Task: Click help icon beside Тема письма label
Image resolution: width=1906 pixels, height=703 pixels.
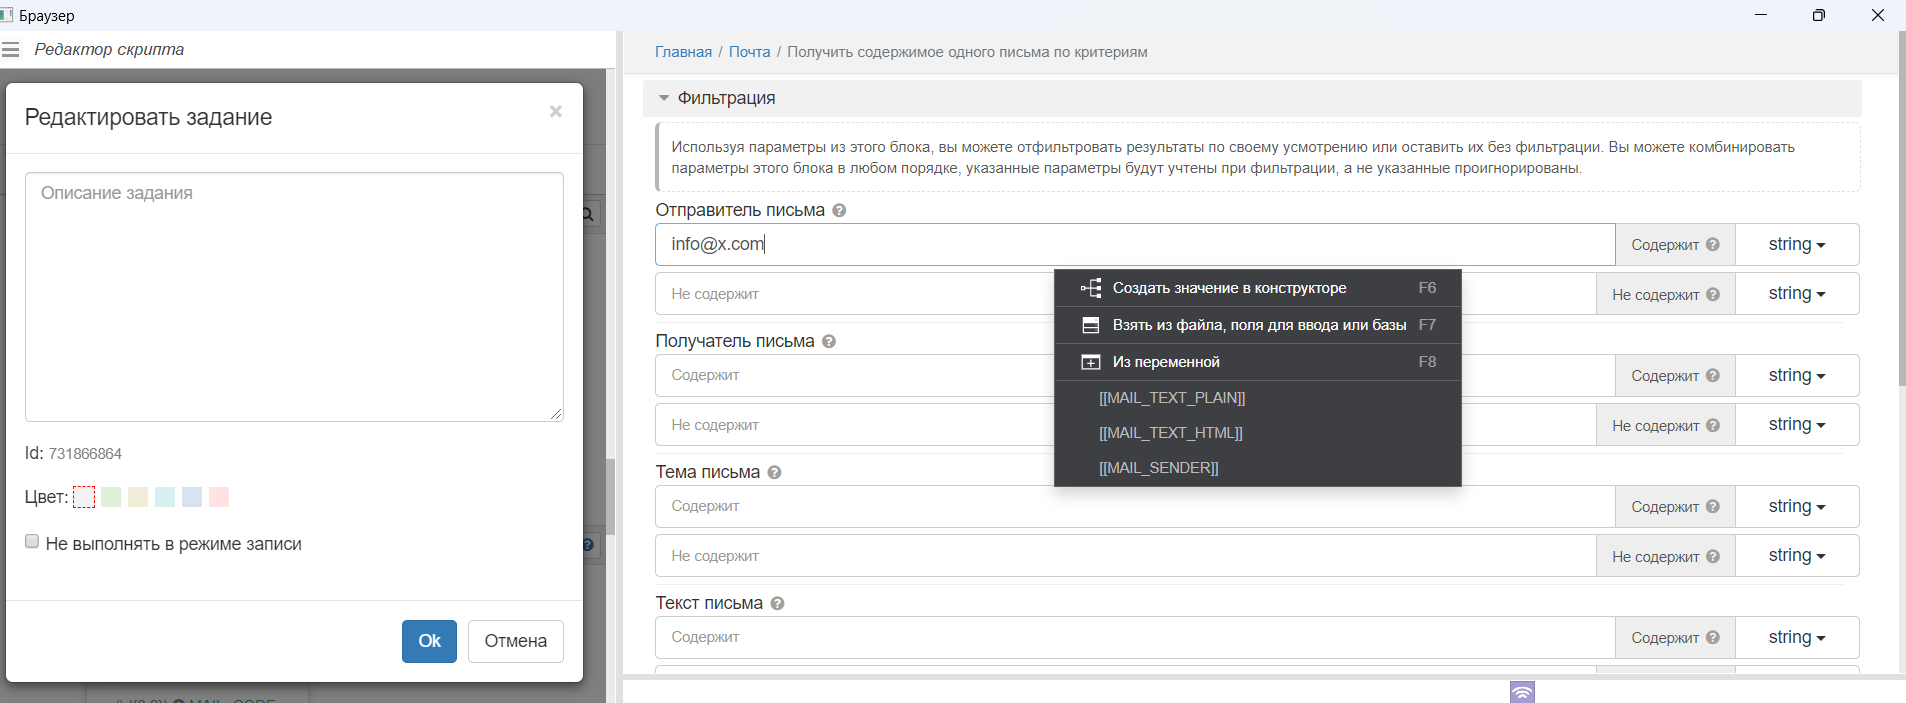Action: (774, 473)
